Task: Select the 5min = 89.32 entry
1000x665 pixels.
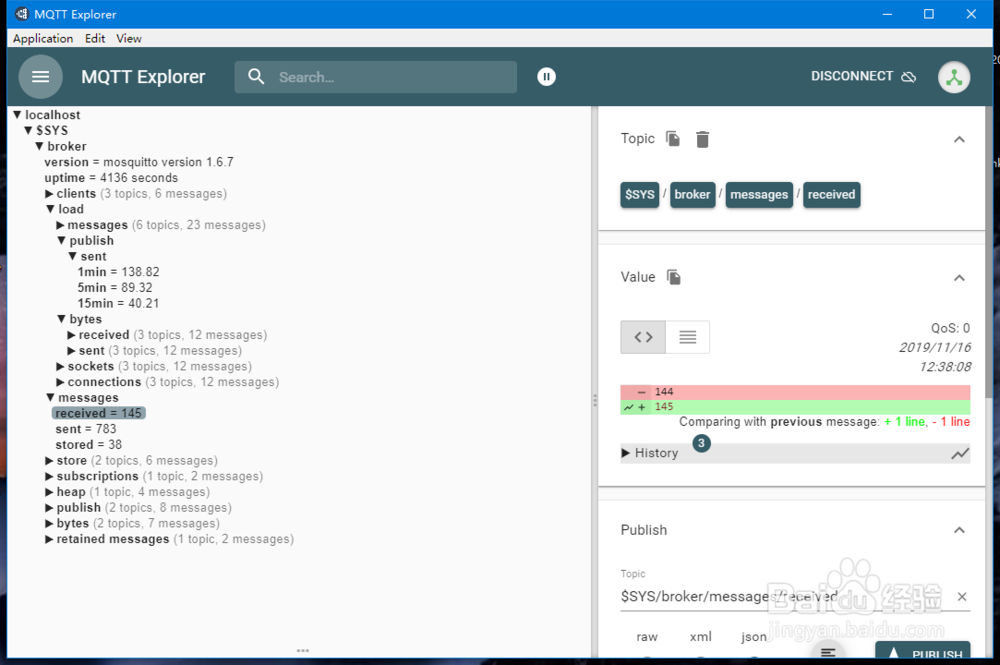Action: click(115, 288)
